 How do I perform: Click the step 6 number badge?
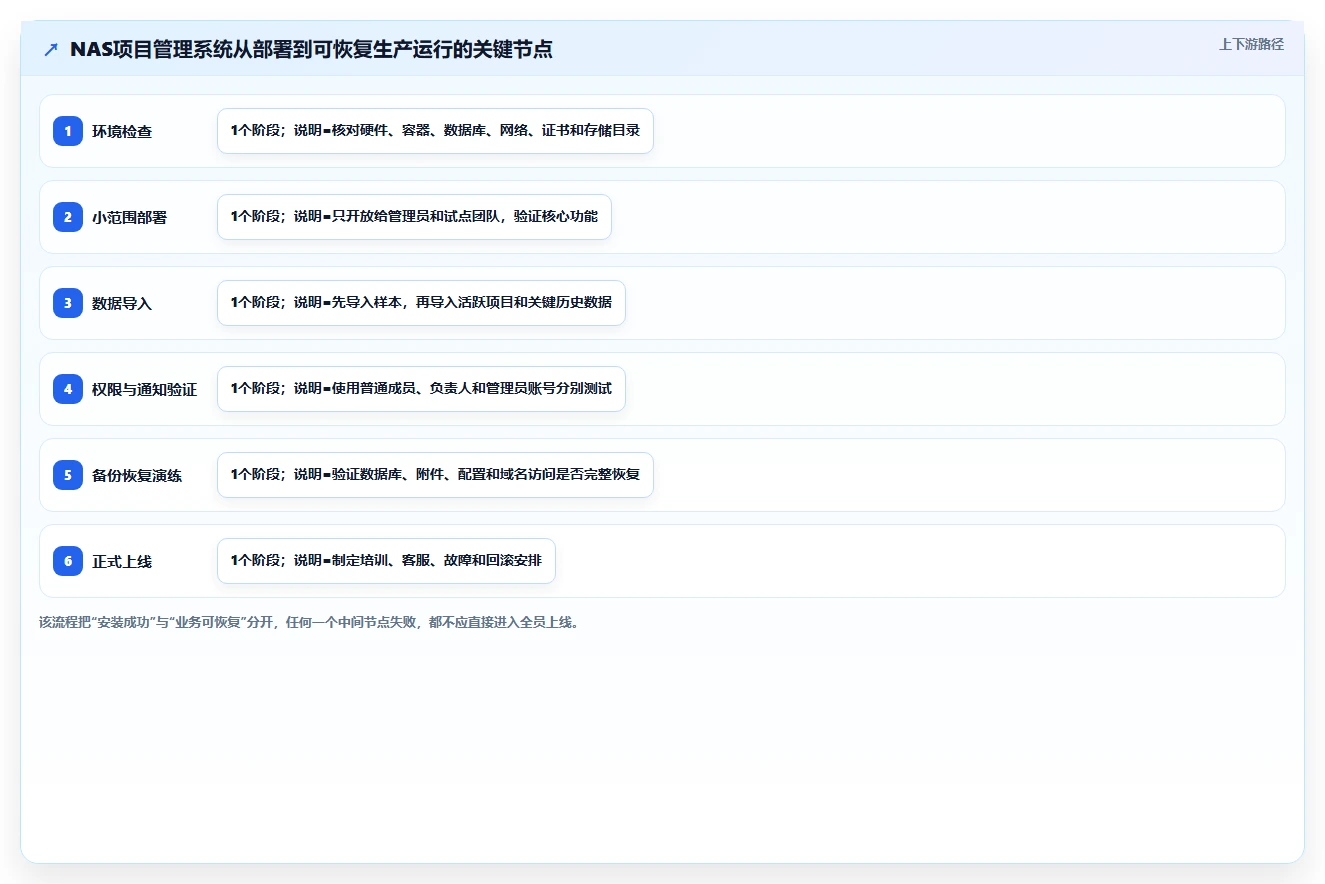[68, 561]
